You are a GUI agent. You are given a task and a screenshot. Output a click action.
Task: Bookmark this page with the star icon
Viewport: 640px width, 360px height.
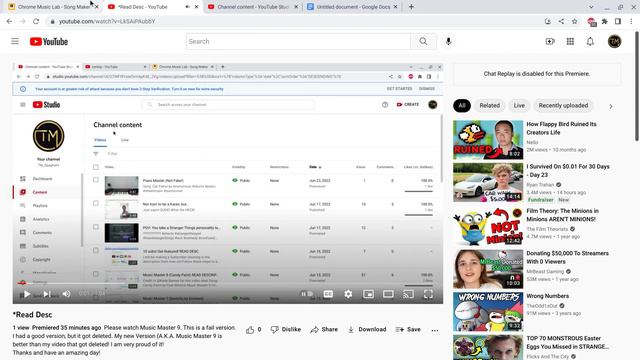[574, 21]
